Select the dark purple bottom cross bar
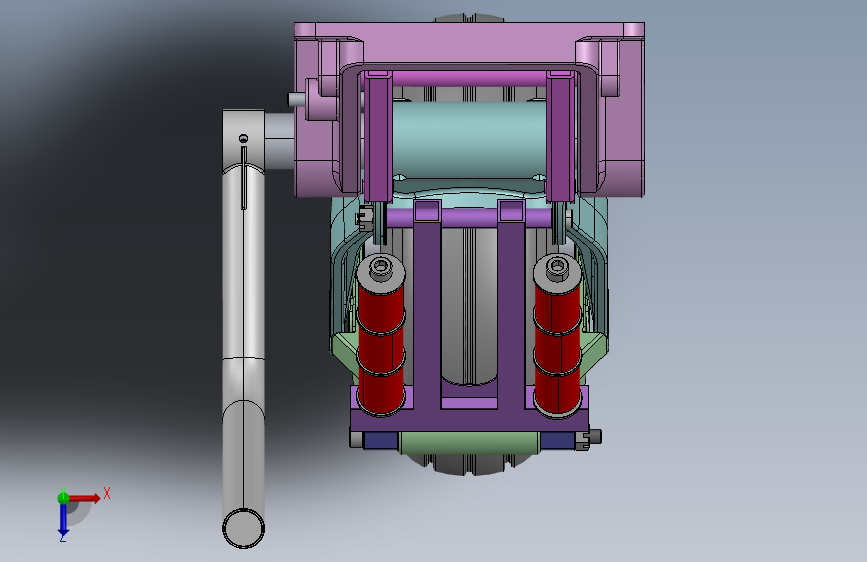 (469, 420)
